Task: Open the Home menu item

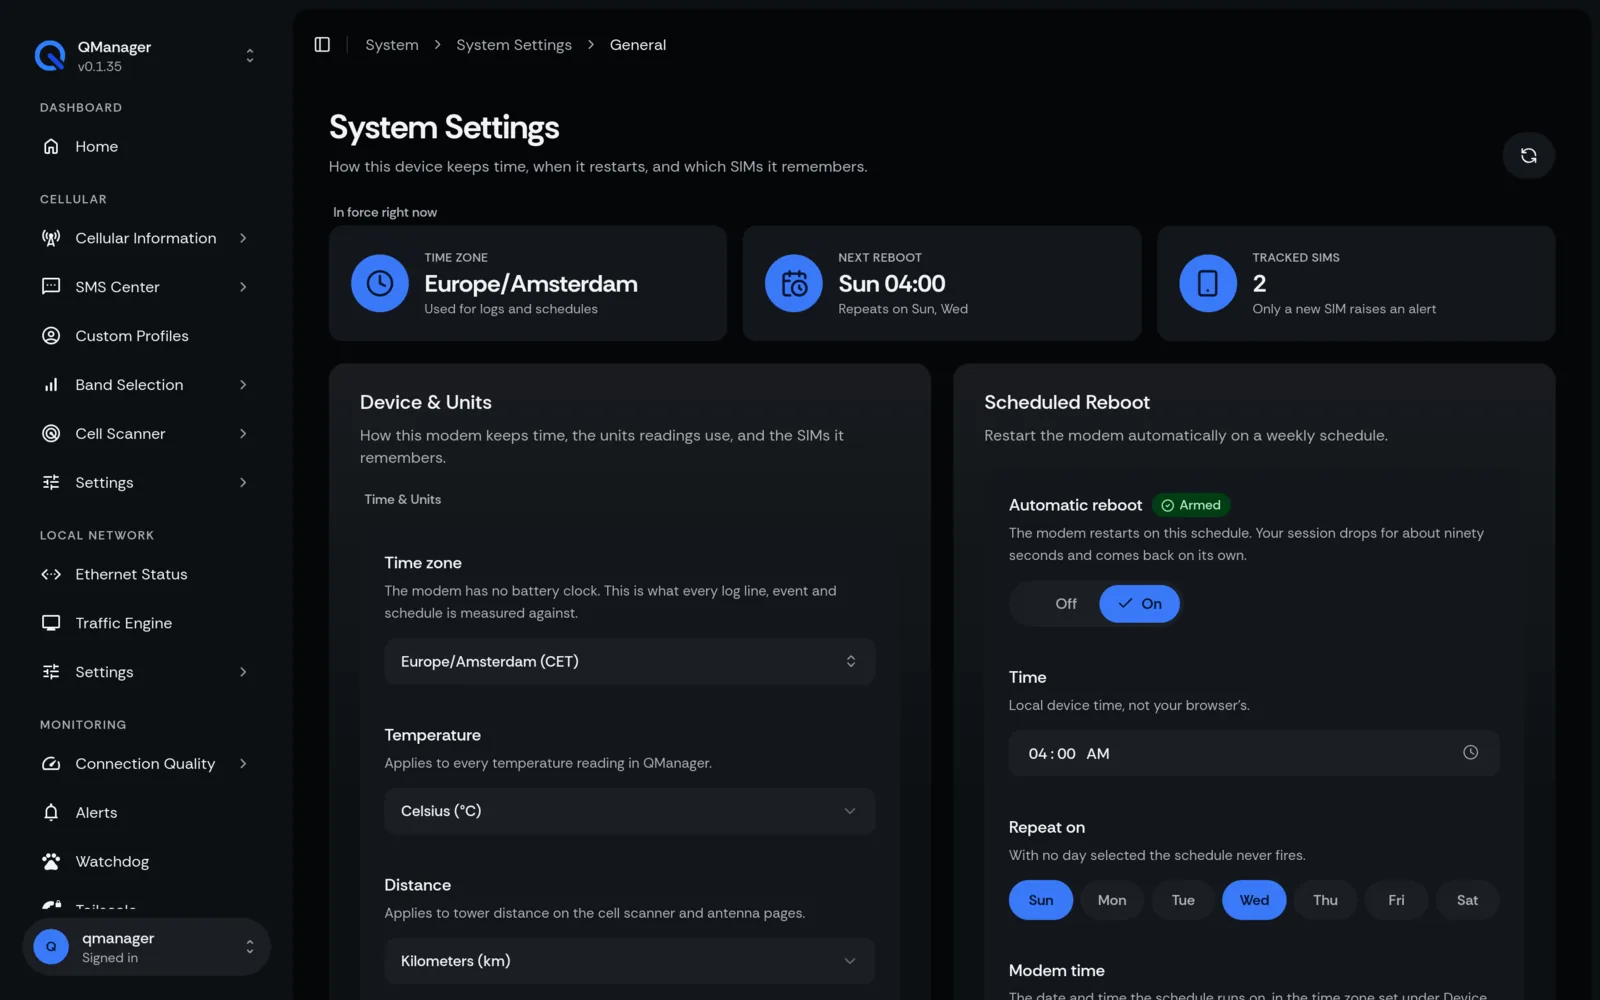Action: click(x=147, y=147)
